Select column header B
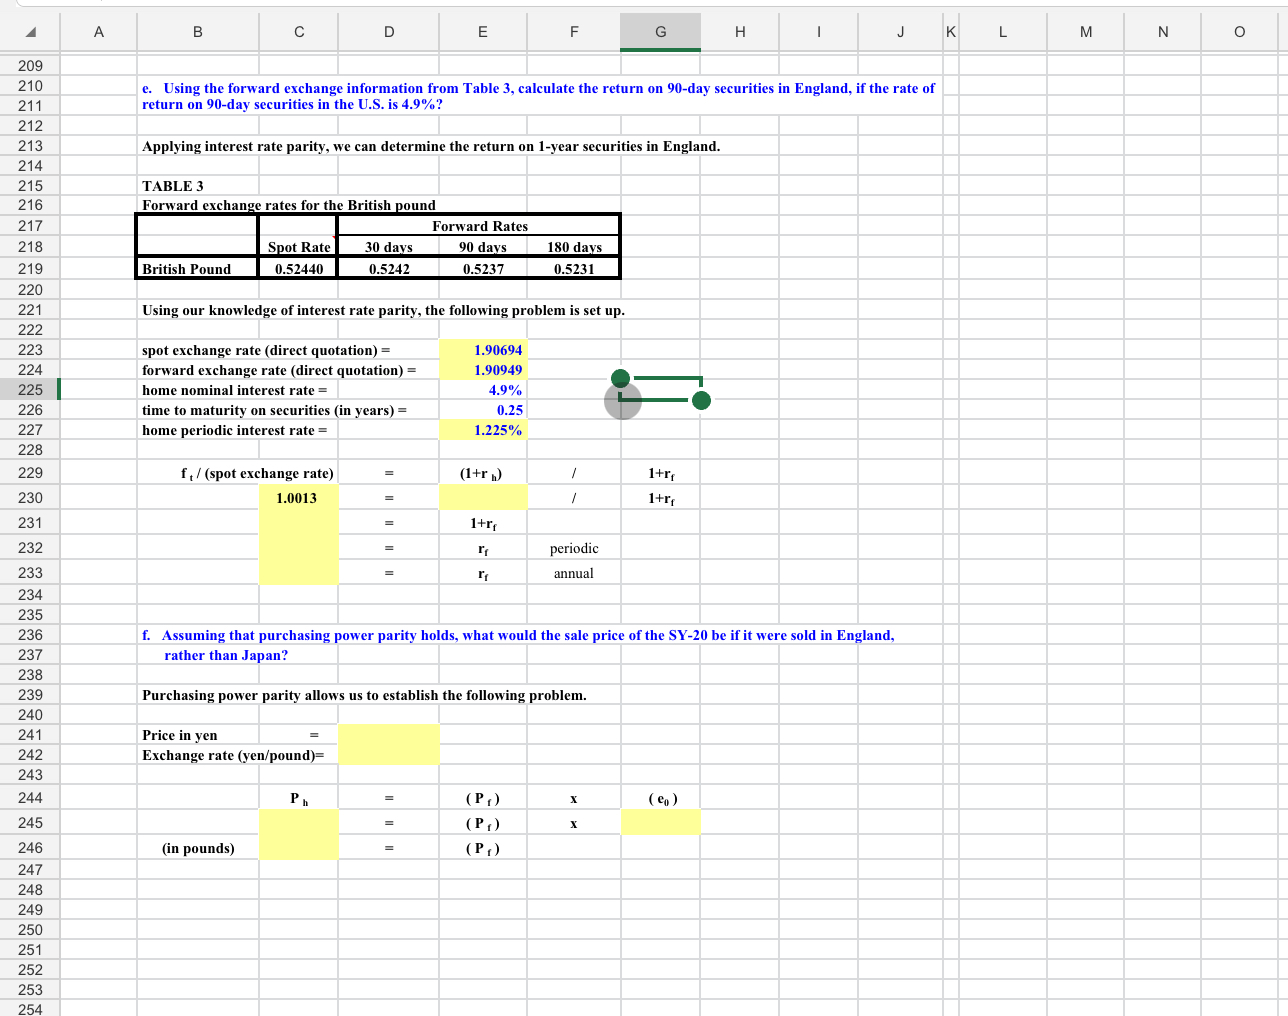This screenshot has height=1016, width=1288. [197, 31]
